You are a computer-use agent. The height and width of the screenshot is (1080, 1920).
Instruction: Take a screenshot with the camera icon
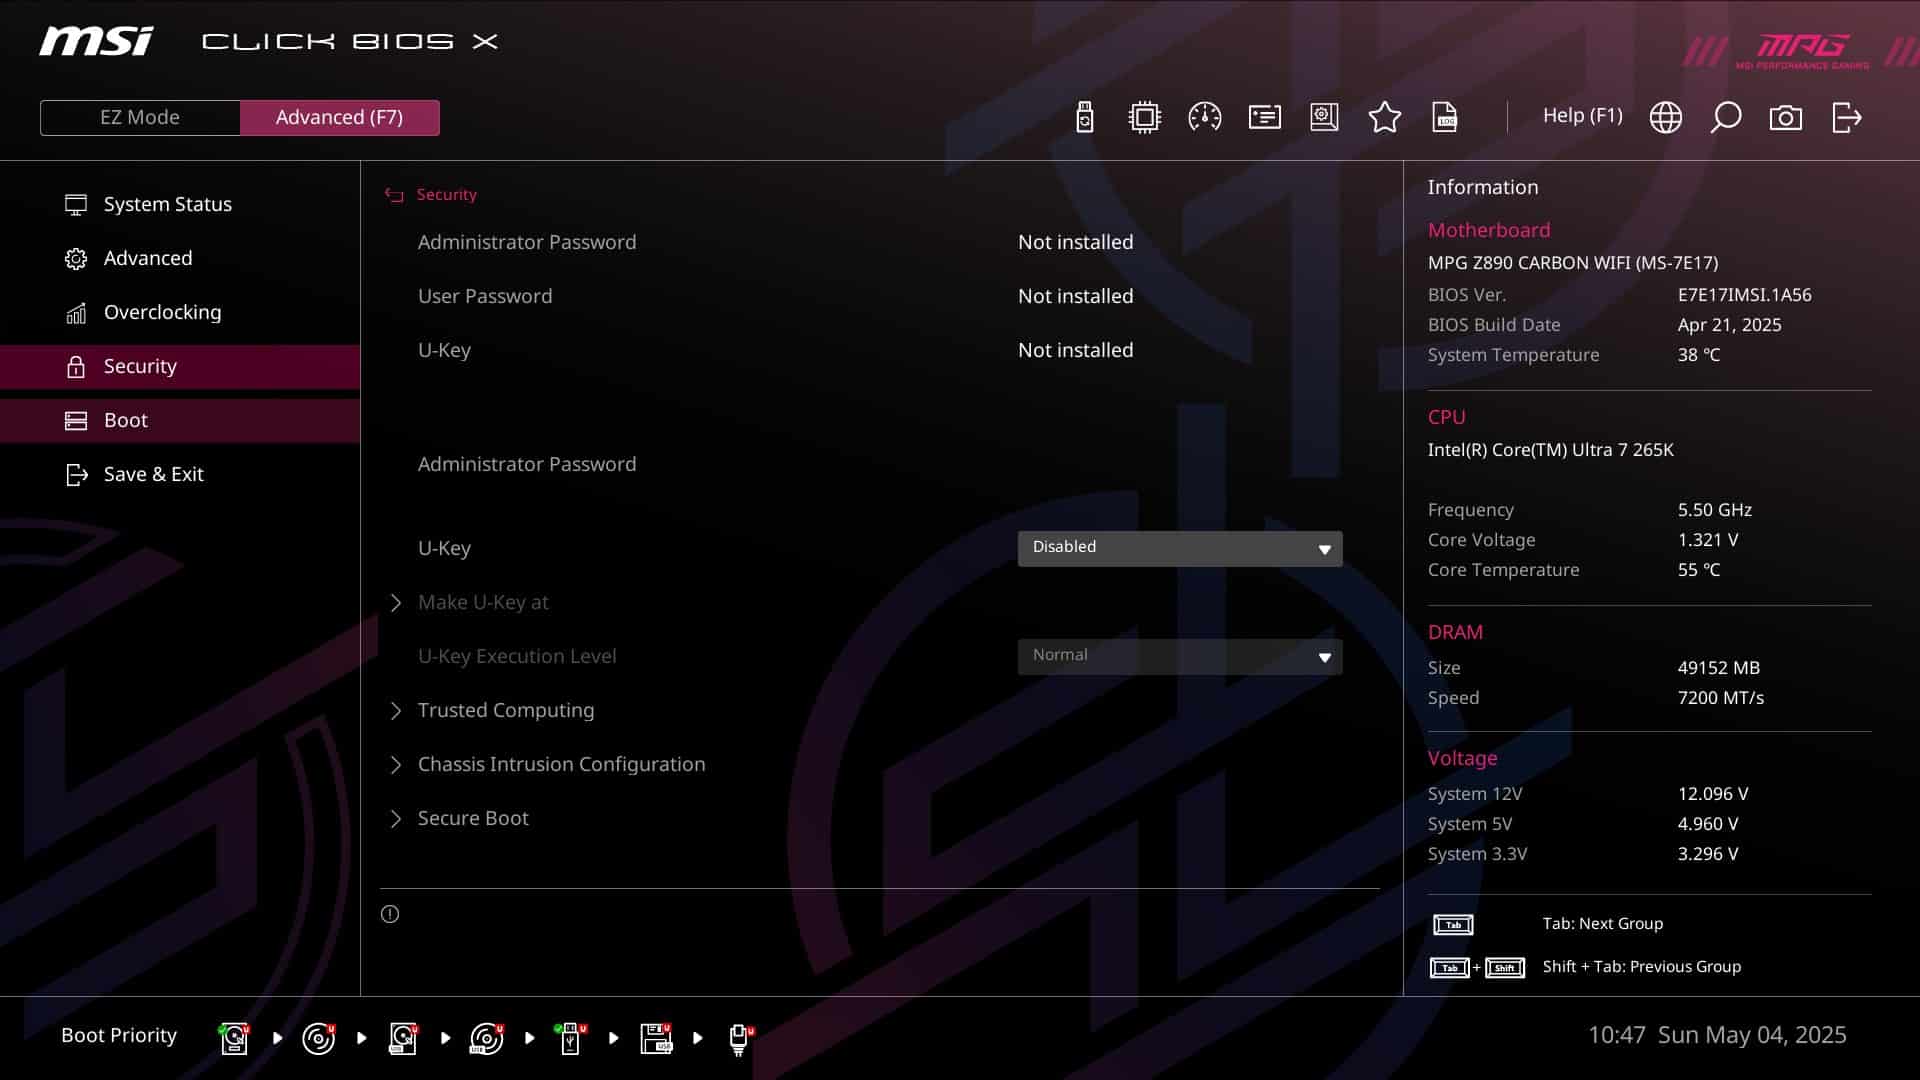click(x=1786, y=118)
